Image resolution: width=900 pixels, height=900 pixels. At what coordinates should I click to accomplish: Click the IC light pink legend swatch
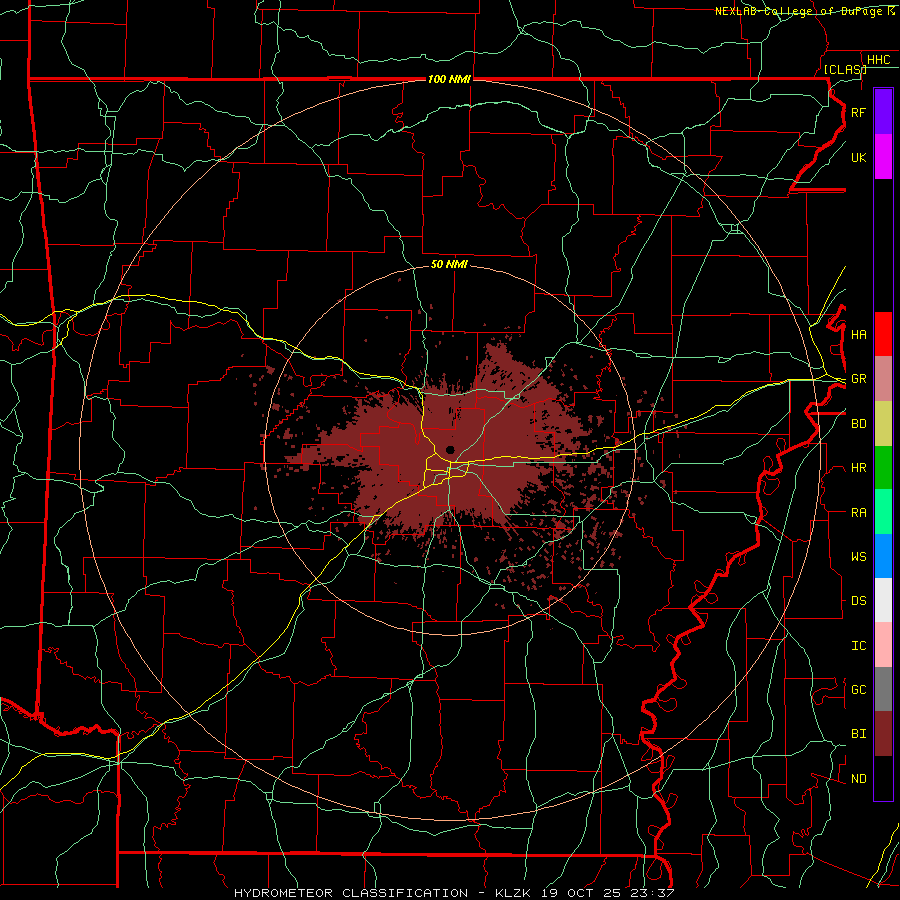point(883,645)
